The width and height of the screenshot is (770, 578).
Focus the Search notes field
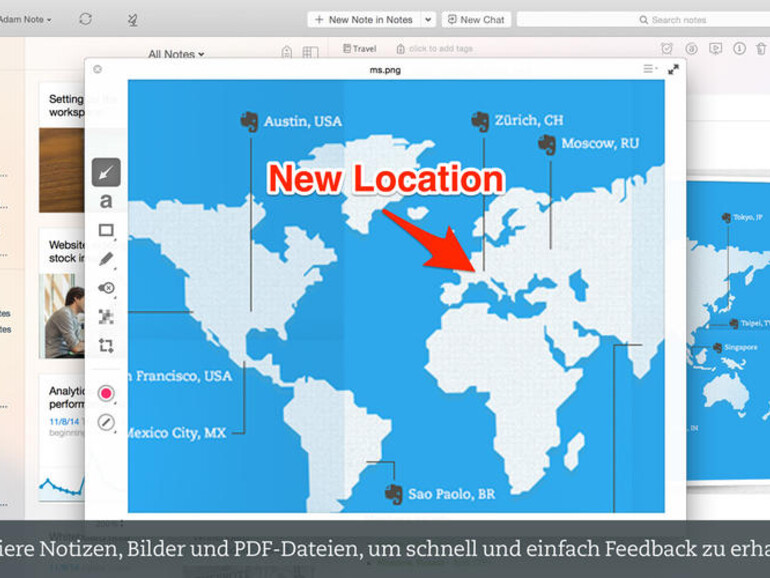(x=643, y=20)
